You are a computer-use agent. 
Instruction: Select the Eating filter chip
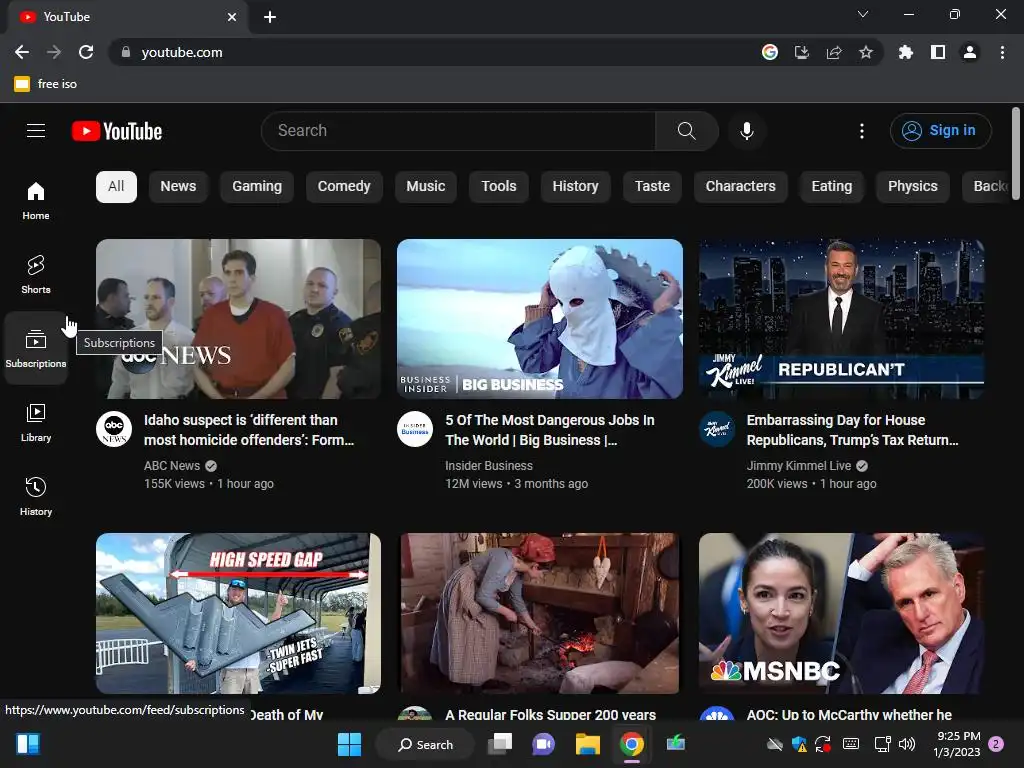pyautogui.click(x=831, y=186)
